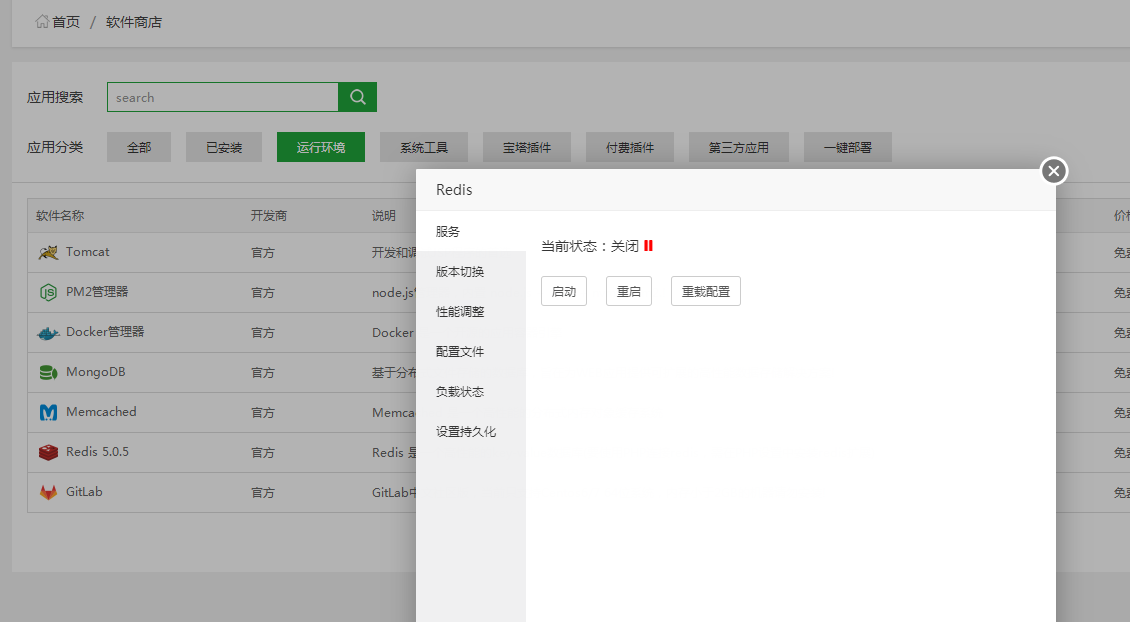Click the MongoDB name
Screen dimensions: 1130x622
click(x=96, y=372)
